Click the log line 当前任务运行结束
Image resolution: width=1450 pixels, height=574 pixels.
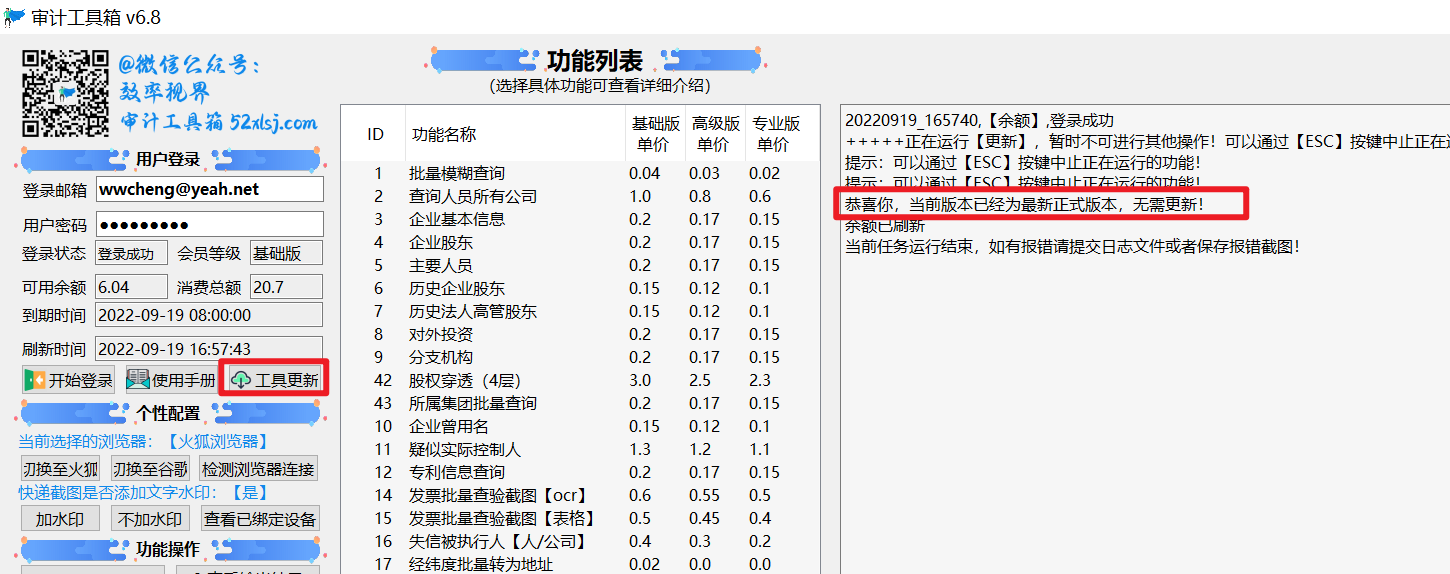[x=1073, y=246]
